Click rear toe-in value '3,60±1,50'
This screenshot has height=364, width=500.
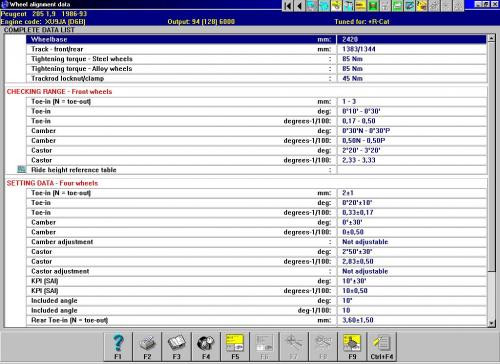pos(358,320)
